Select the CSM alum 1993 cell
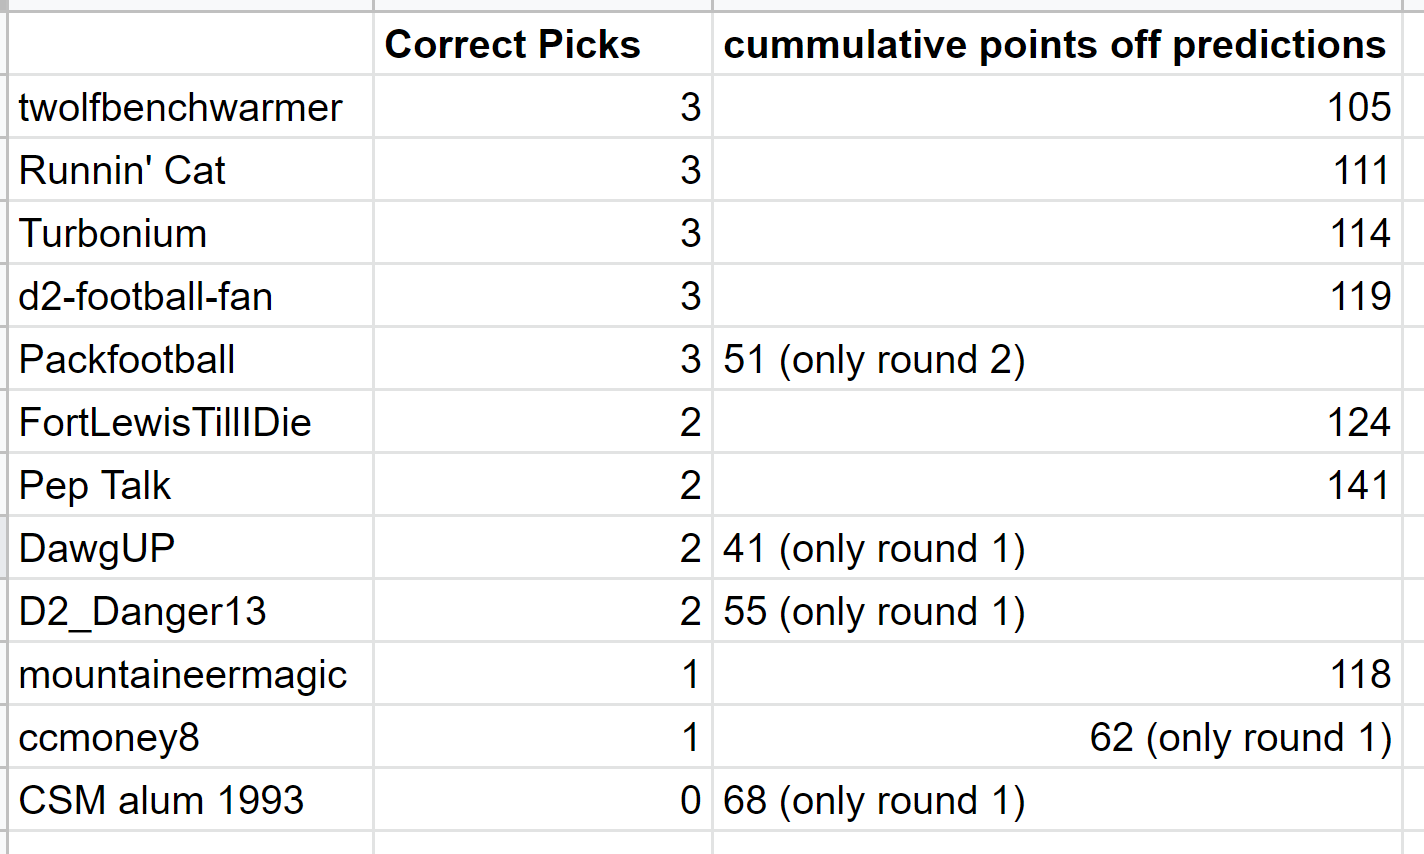Screen dimensions: 1424x854 (190, 800)
